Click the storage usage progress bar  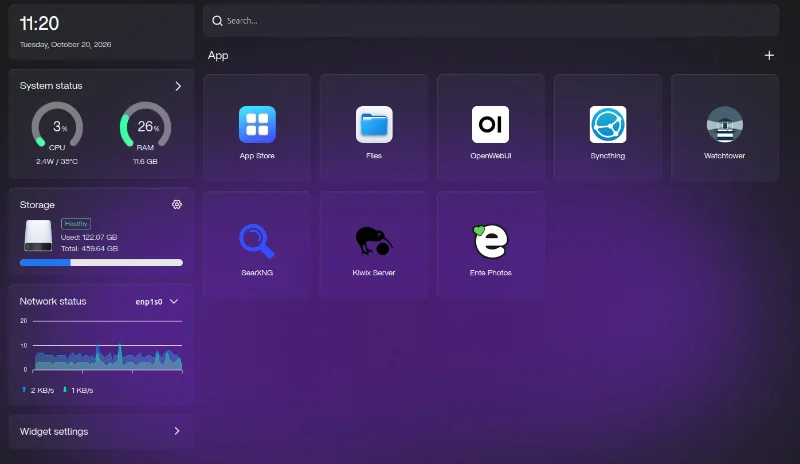click(x=101, y=262)
